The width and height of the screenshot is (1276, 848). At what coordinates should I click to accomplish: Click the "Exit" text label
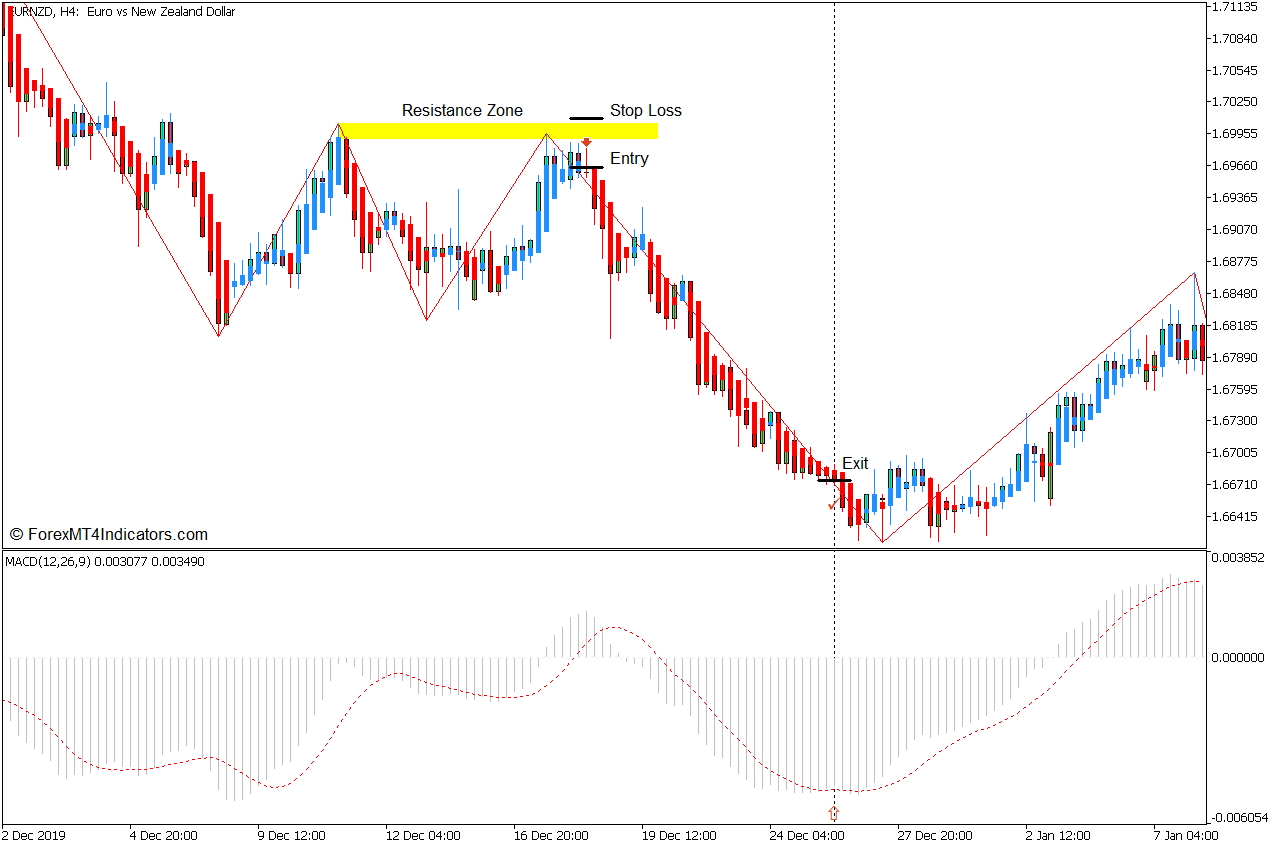click(855, 463)
